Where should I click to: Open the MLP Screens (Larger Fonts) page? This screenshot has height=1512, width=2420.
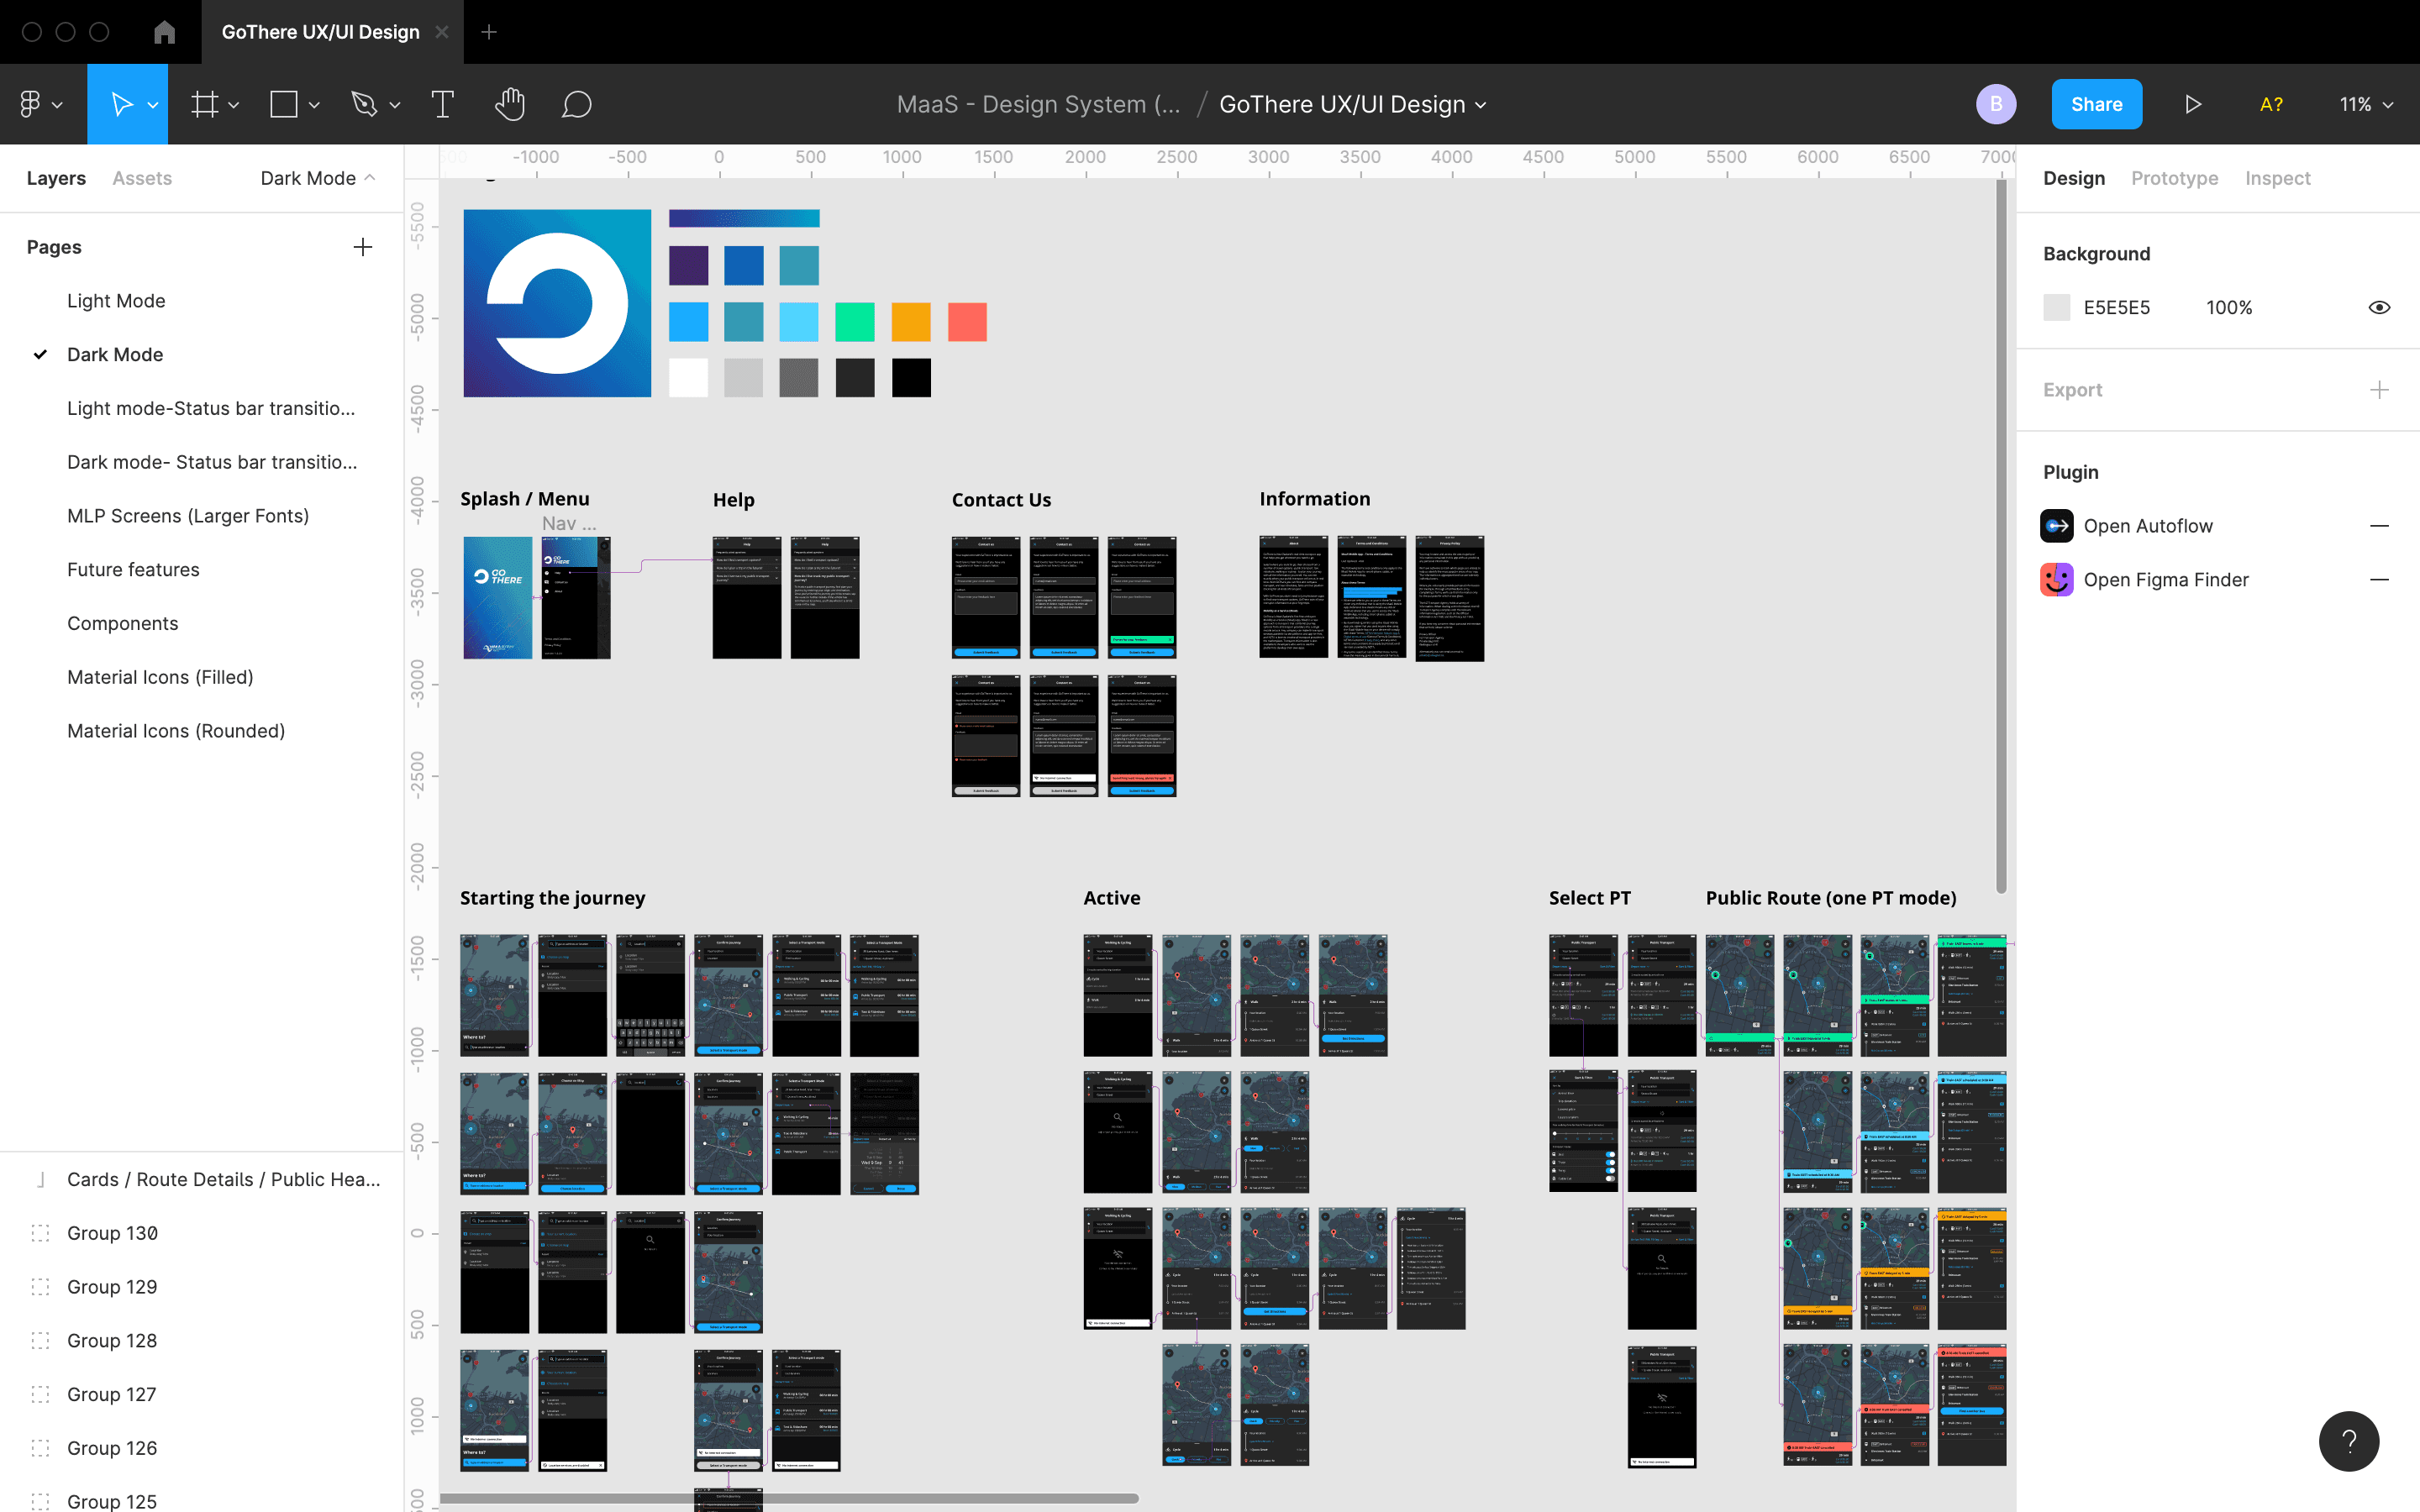(x=188, y=516)
